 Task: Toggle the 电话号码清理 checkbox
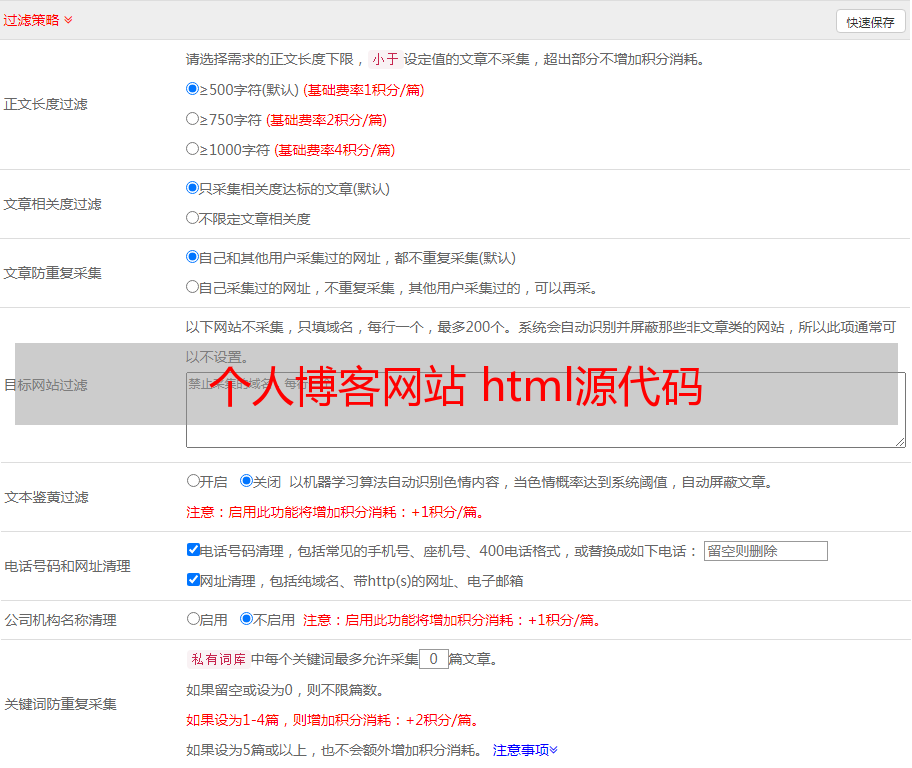tap(193, 550)
